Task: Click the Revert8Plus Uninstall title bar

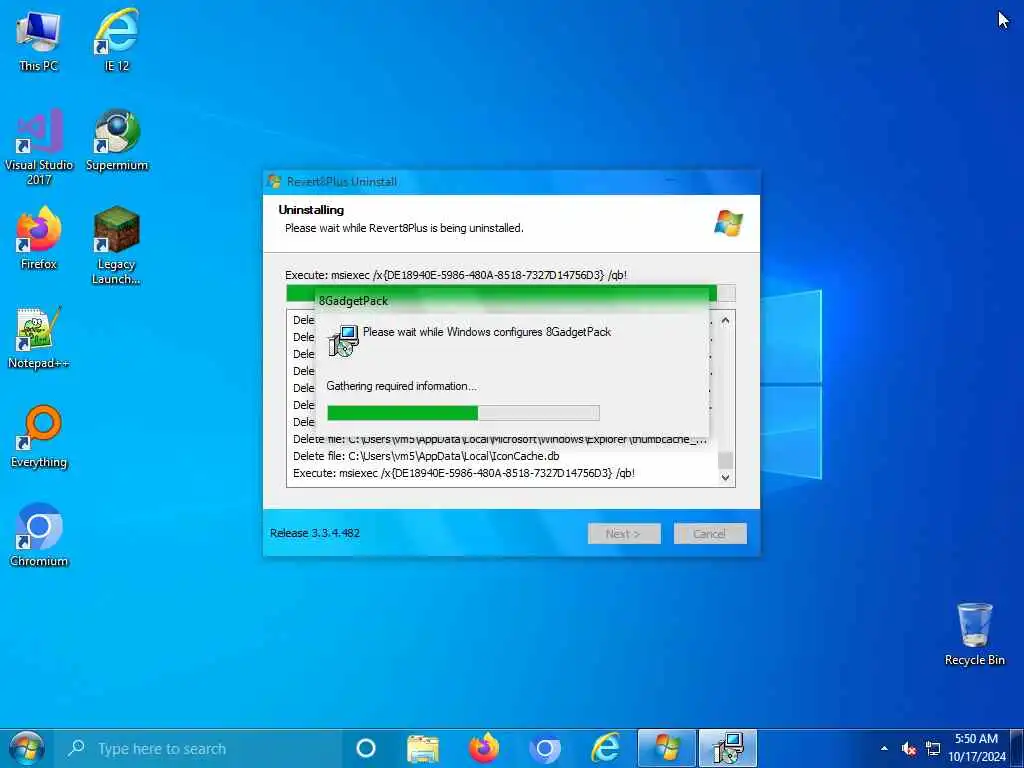Action: click(511, 182)
